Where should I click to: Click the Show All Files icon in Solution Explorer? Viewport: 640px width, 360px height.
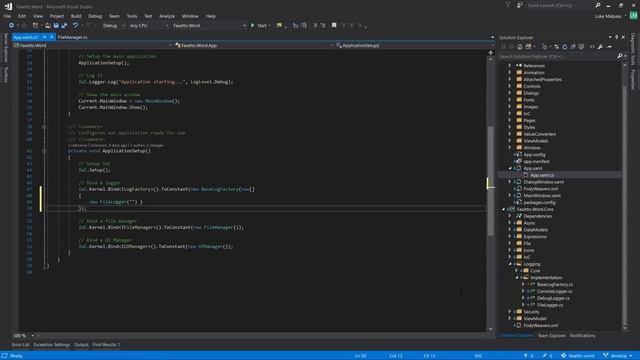pos(581,47)
